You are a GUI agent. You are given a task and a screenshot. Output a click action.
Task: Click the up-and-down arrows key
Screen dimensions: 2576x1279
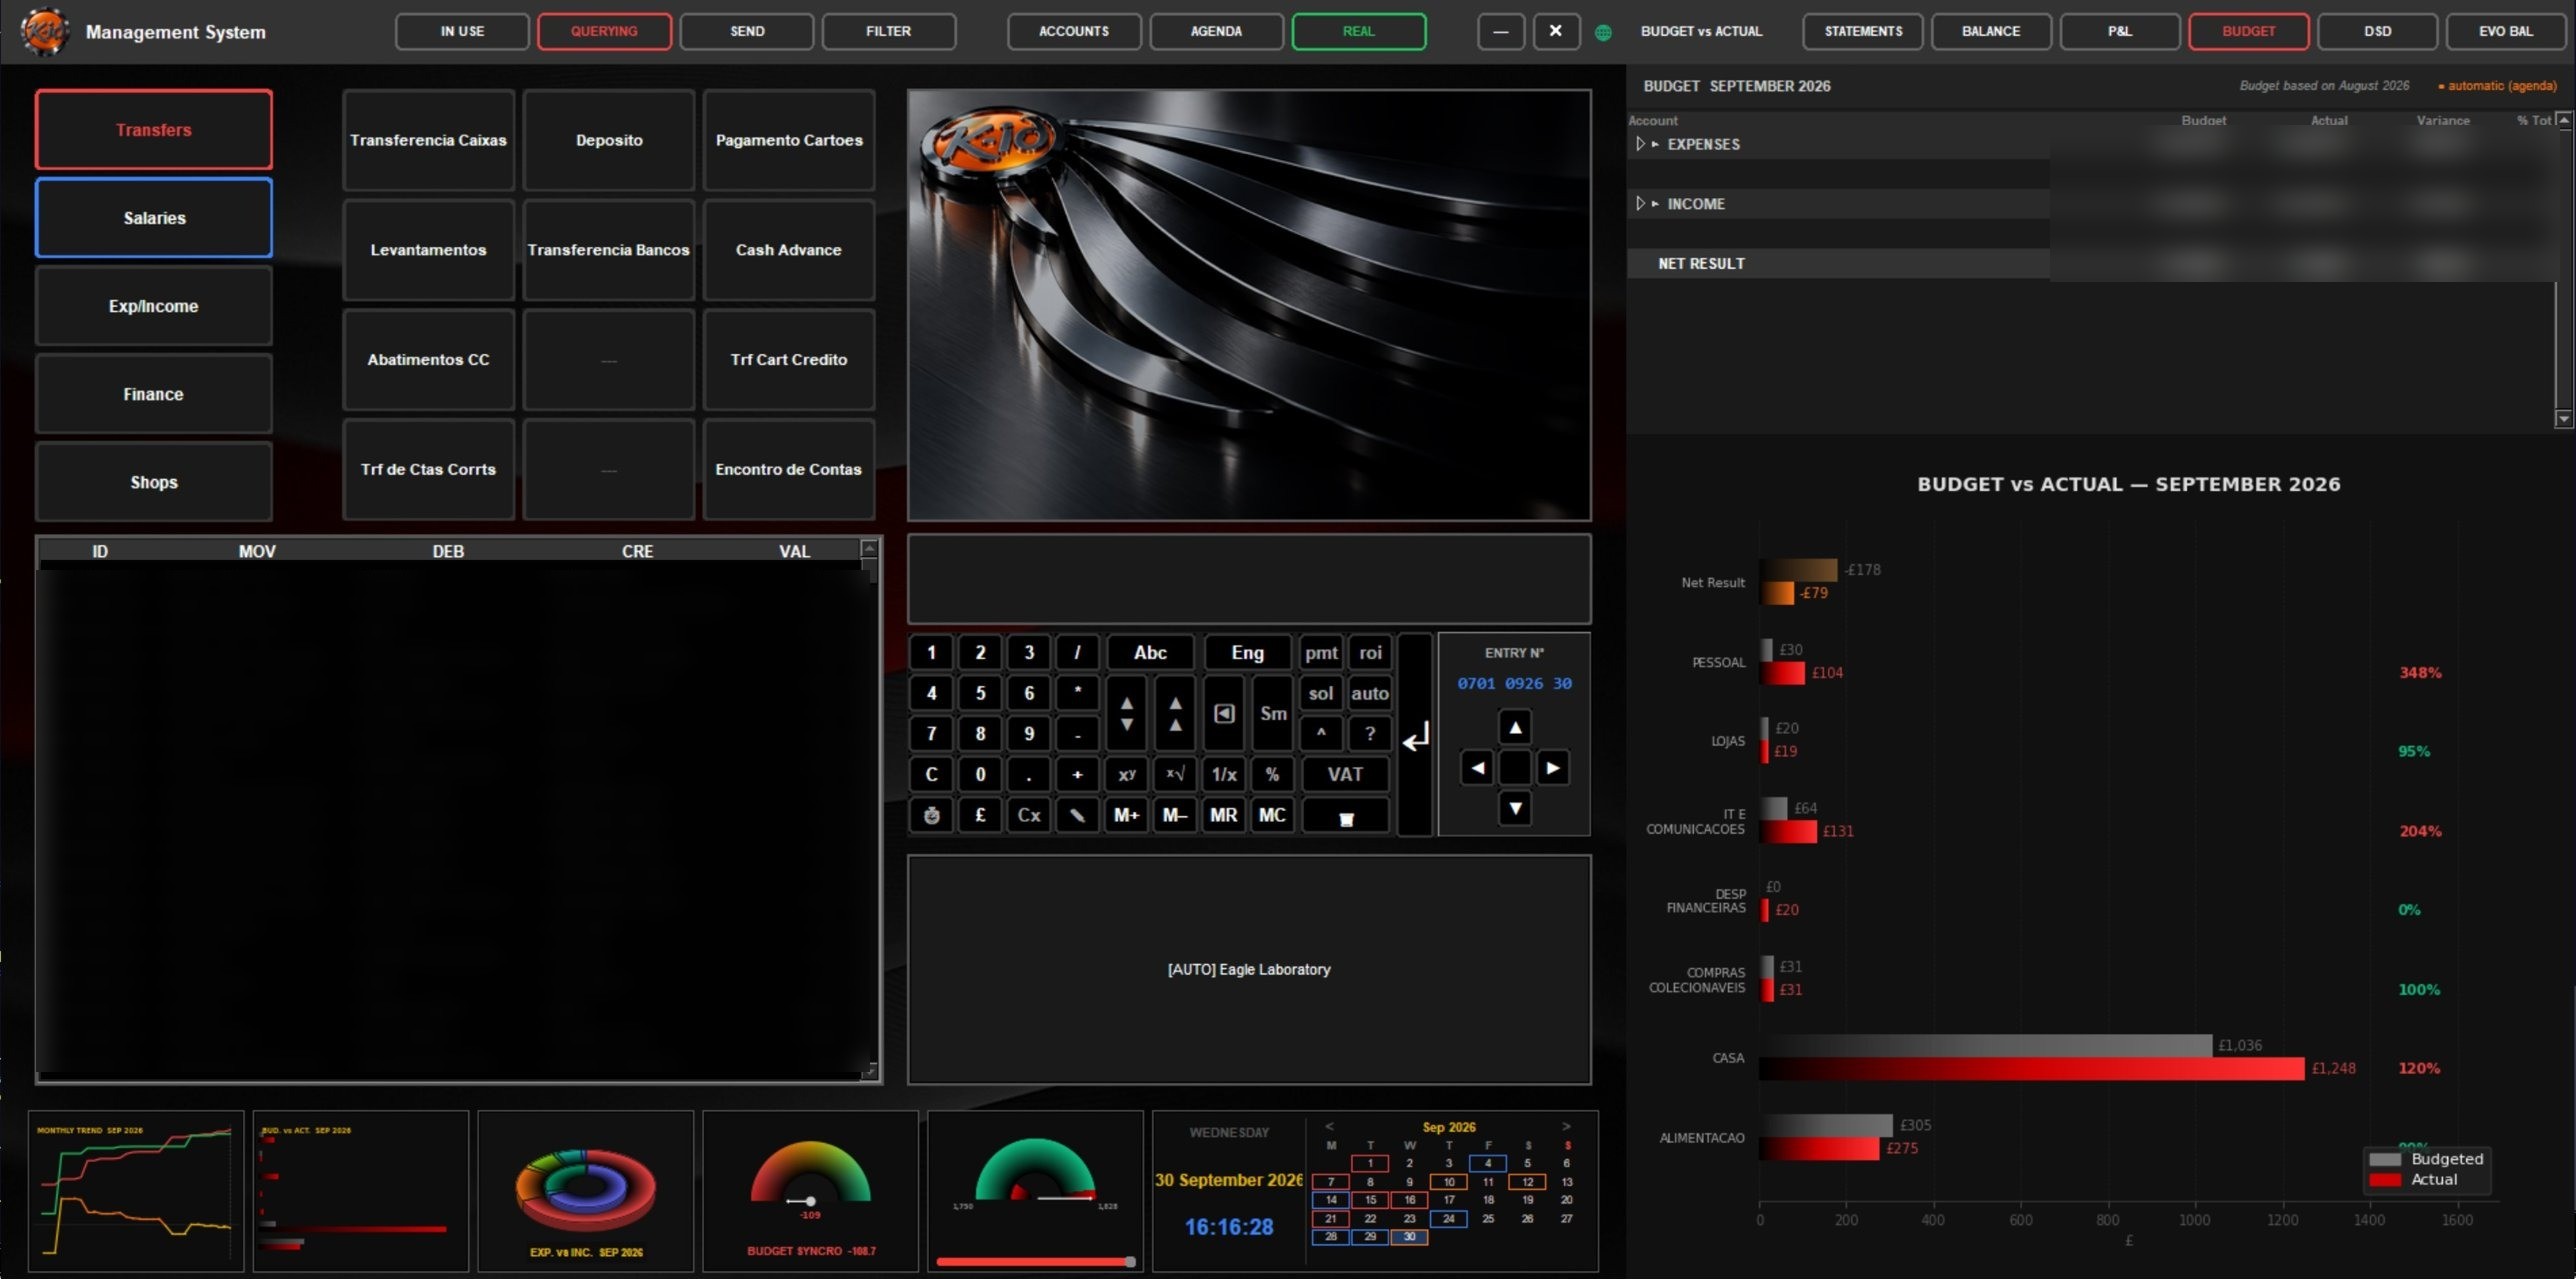(1127, 713)
